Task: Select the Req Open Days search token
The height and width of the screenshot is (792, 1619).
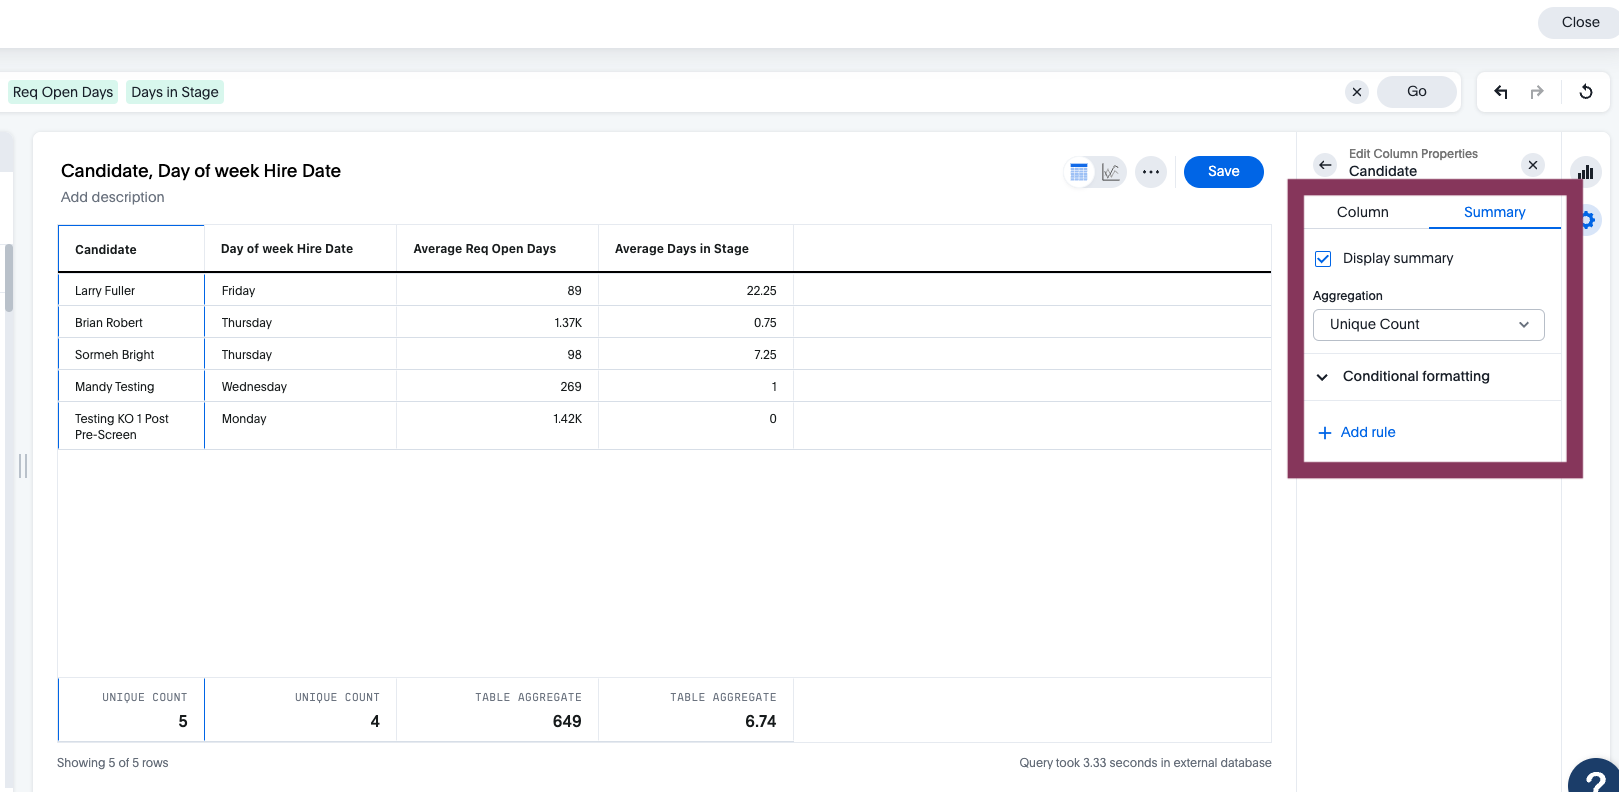Action: click(63, 92)
